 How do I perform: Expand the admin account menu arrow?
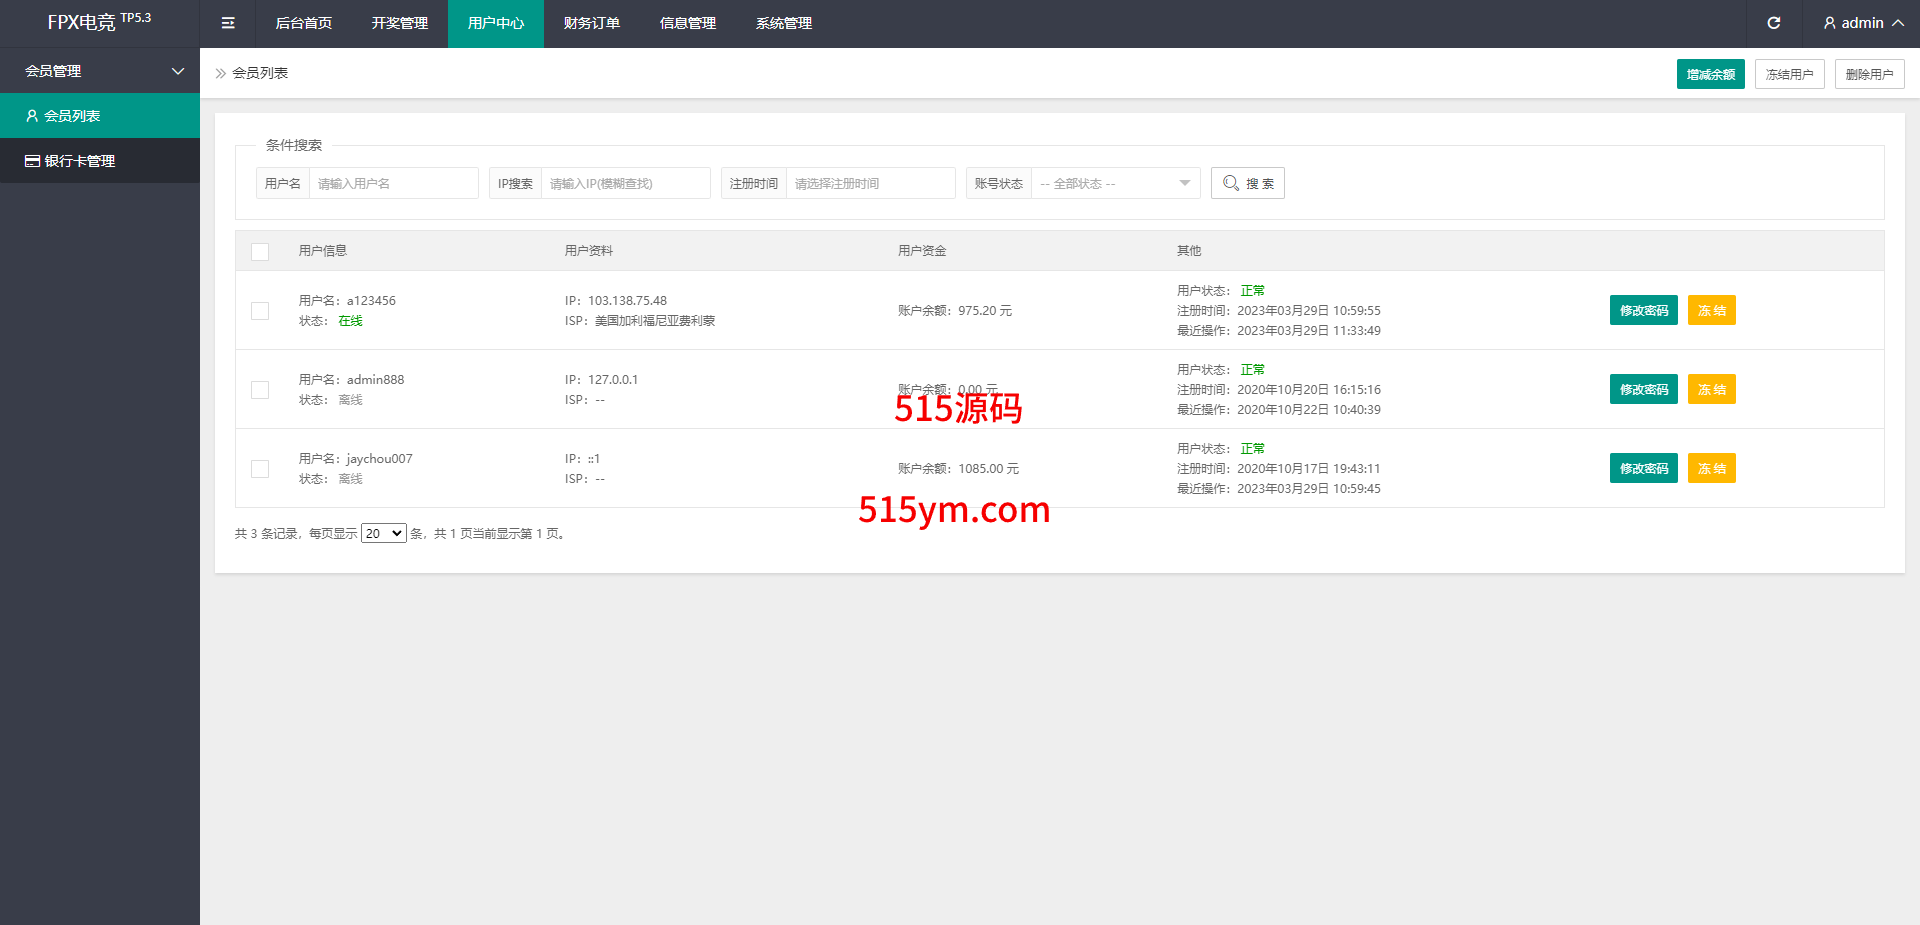[1897, 23]
